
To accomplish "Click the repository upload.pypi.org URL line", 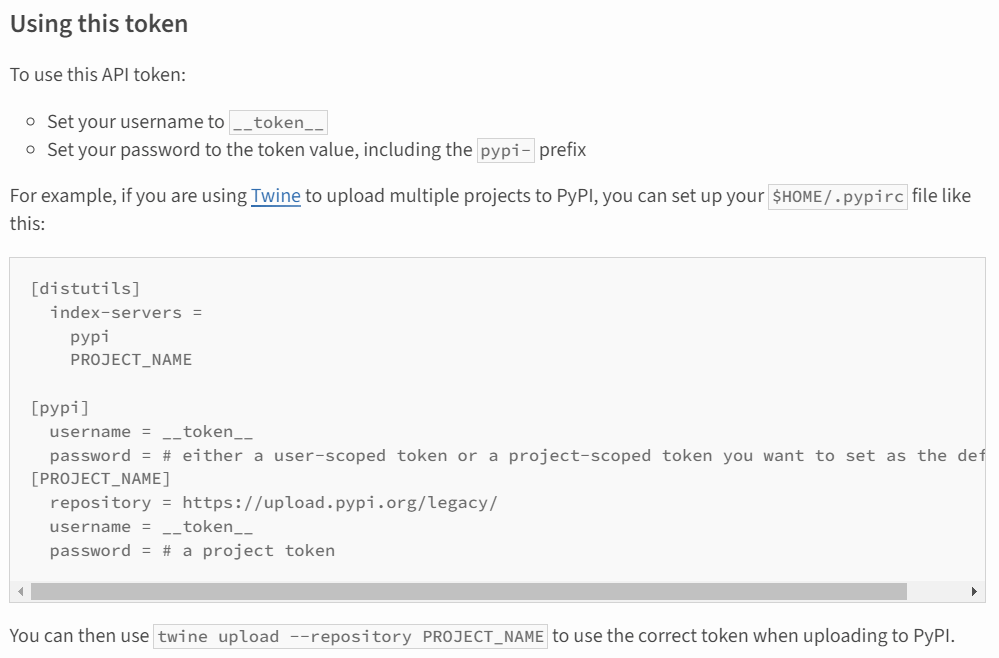I will click(x=273, y=503).
